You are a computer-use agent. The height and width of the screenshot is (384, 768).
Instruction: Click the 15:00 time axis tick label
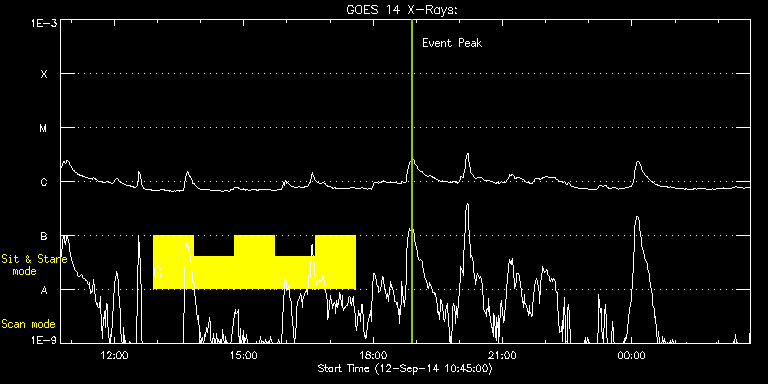tap(243, 355)
